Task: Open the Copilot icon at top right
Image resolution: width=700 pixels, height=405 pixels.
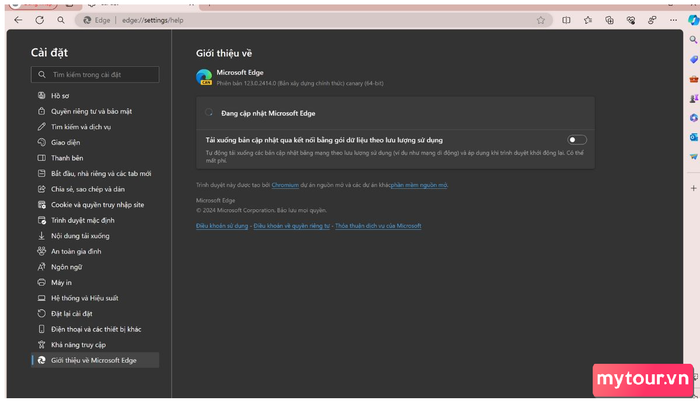Action: 693,20
